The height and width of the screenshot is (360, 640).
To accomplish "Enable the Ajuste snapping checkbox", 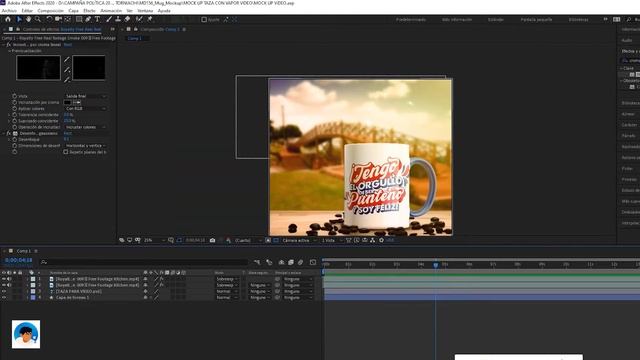I will click(x=204, y=20).
